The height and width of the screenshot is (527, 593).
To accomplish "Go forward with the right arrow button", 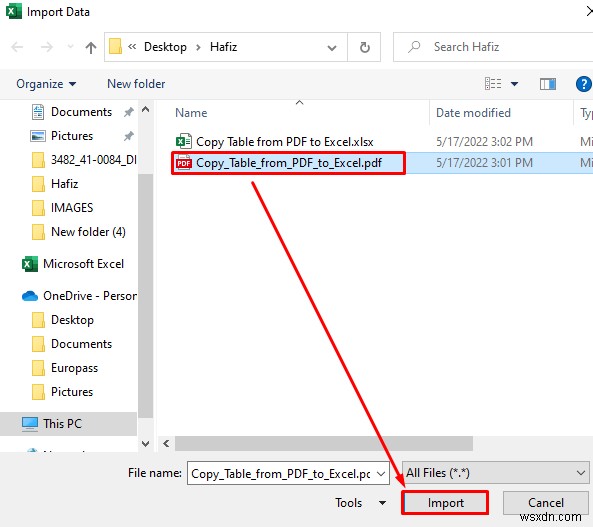I will pyautogui.click(x=47, y=47).
